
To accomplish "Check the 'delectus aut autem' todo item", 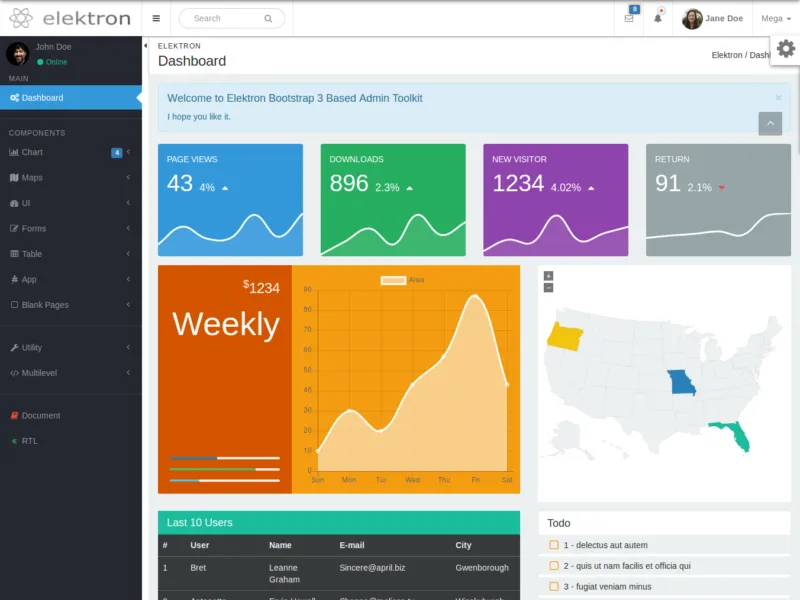I will [554, 545].
